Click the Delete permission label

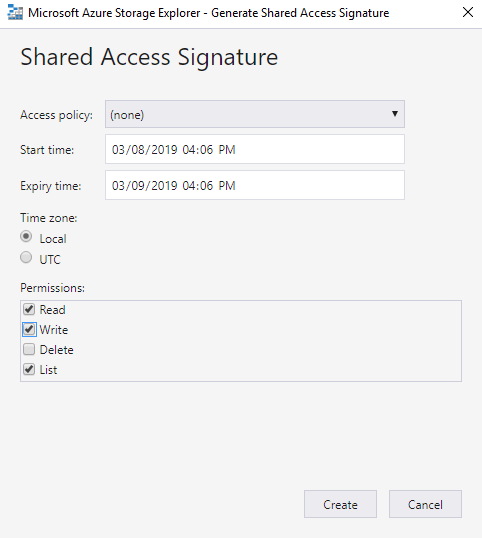pyautogui.click(x=57, y=350)
